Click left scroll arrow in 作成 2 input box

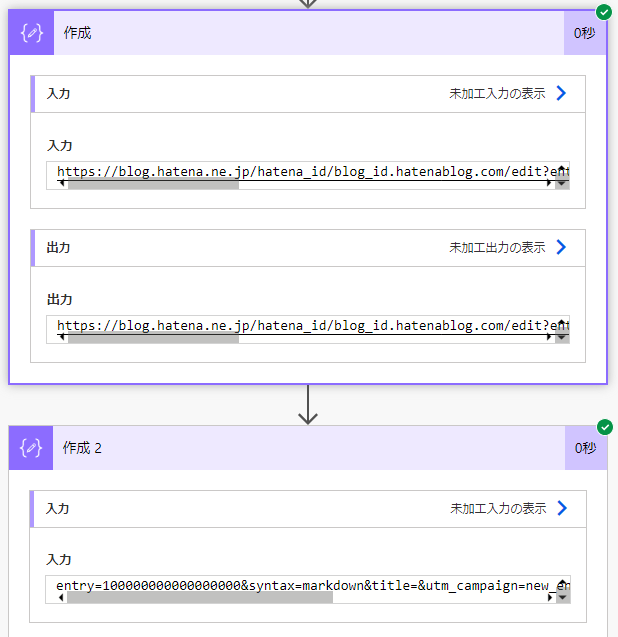point(61,598)
